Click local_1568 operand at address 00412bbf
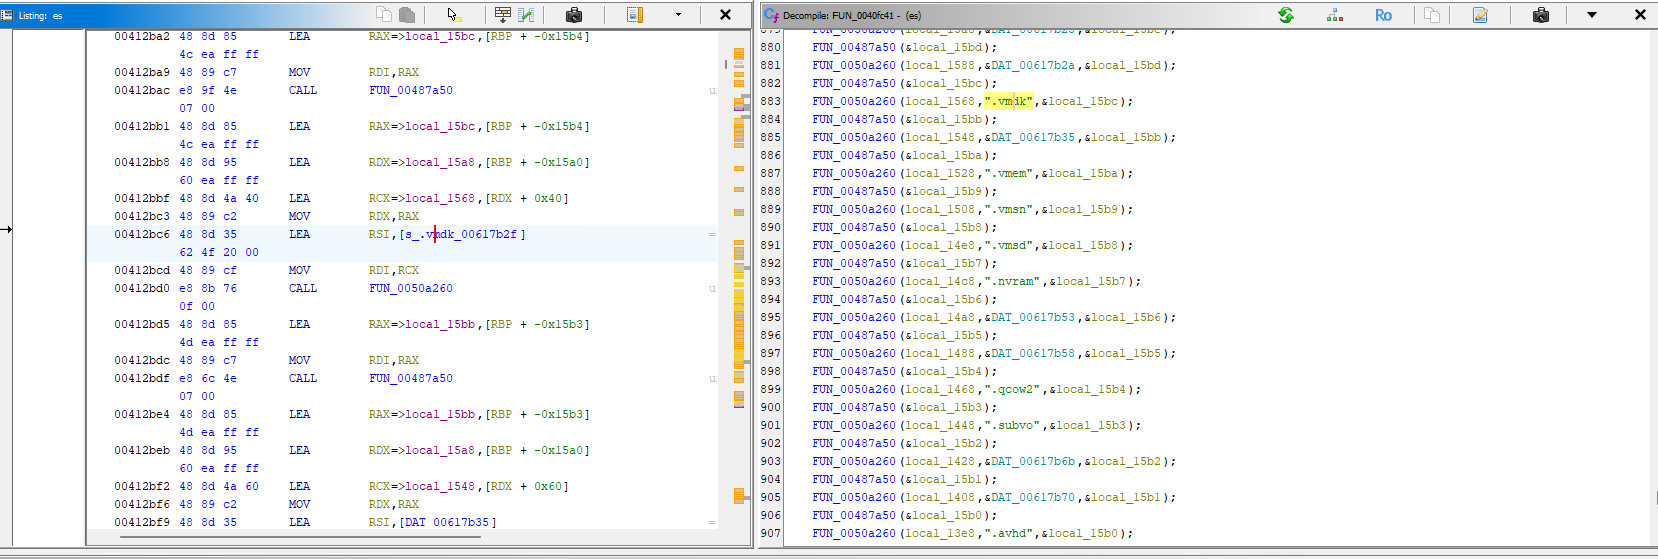Viewport: 1658px width, 559px height. (440, 198)
